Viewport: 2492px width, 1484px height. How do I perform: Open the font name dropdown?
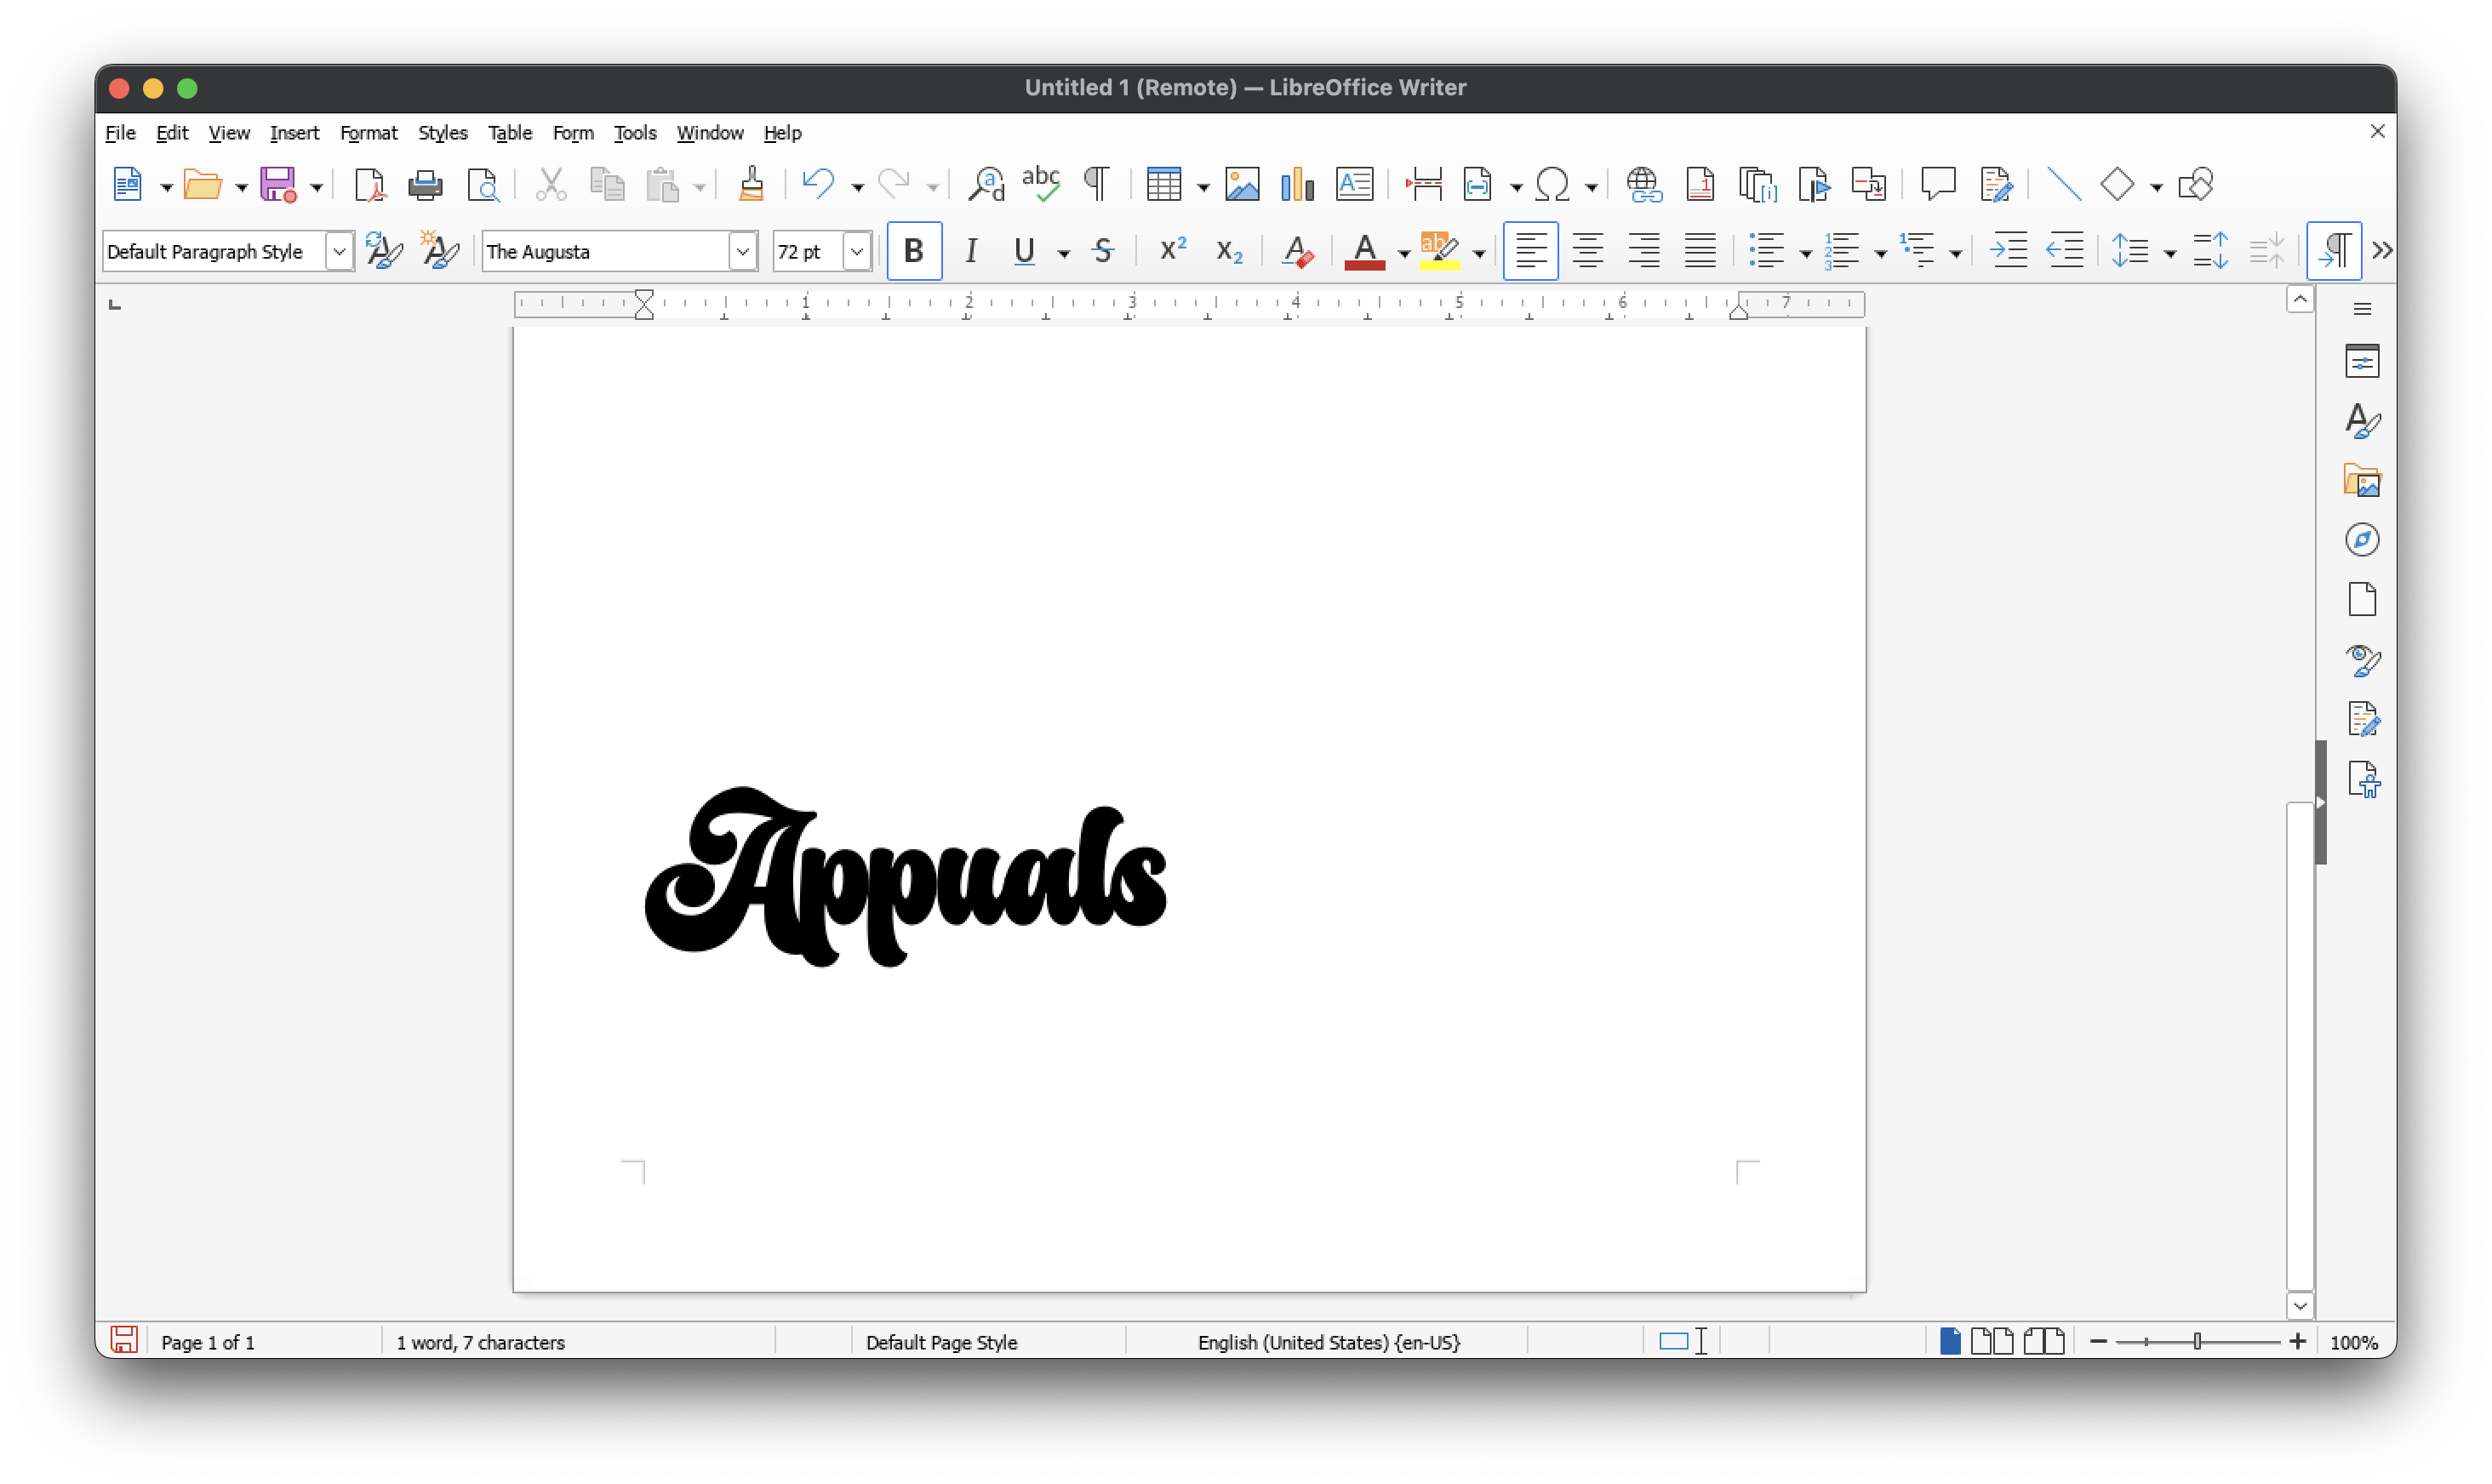(742, 251)
